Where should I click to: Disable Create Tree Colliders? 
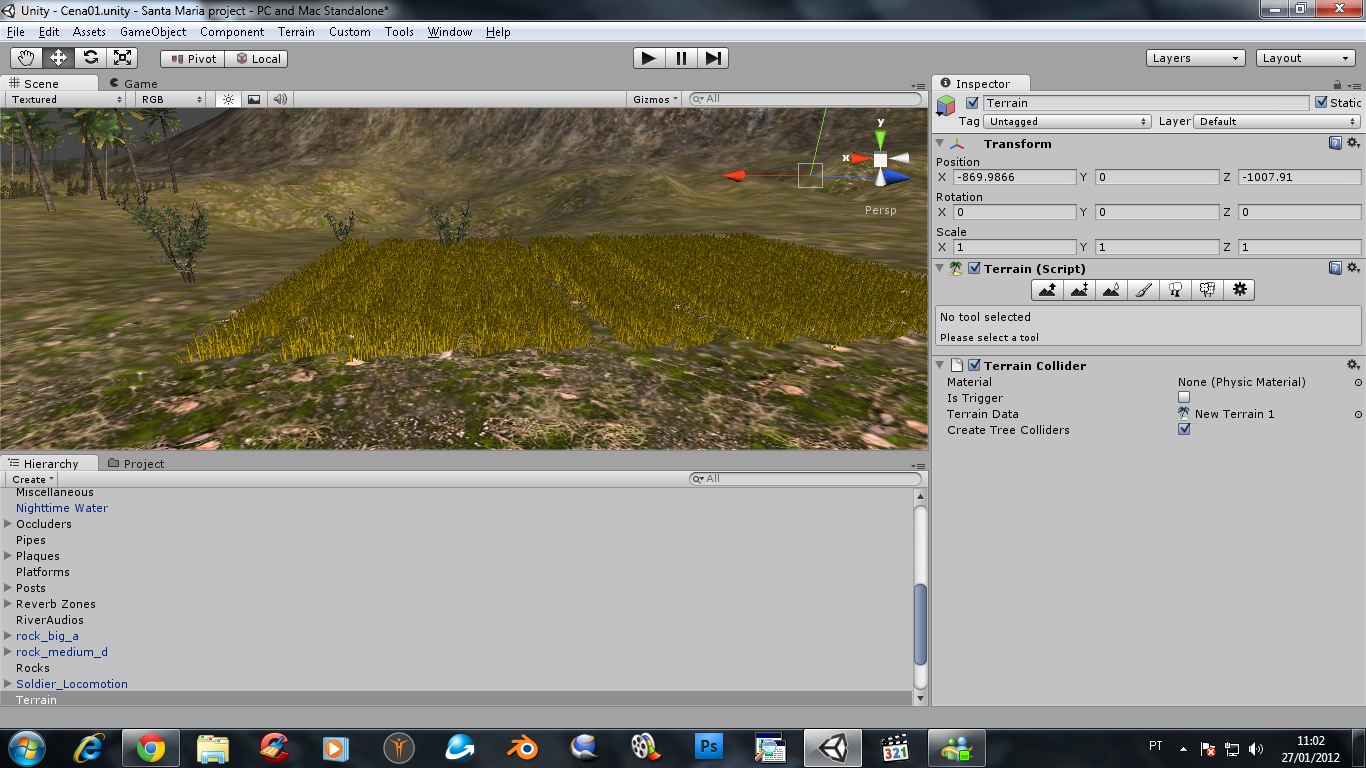pyautogui.click(x=1184, y=429)
